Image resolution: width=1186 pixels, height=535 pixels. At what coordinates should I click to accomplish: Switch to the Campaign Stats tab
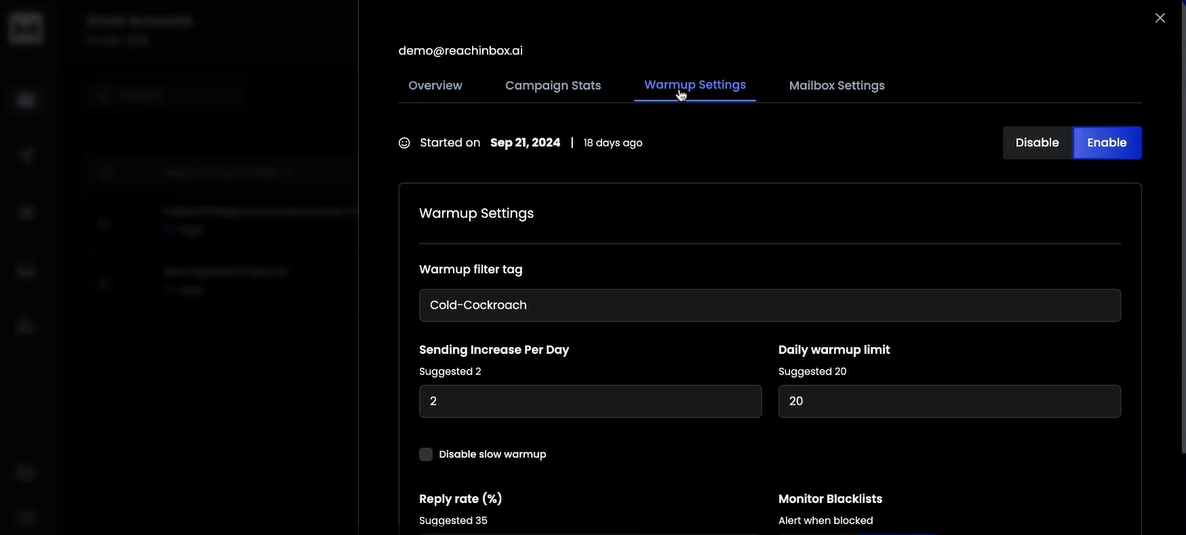click(x=553, y=86)
